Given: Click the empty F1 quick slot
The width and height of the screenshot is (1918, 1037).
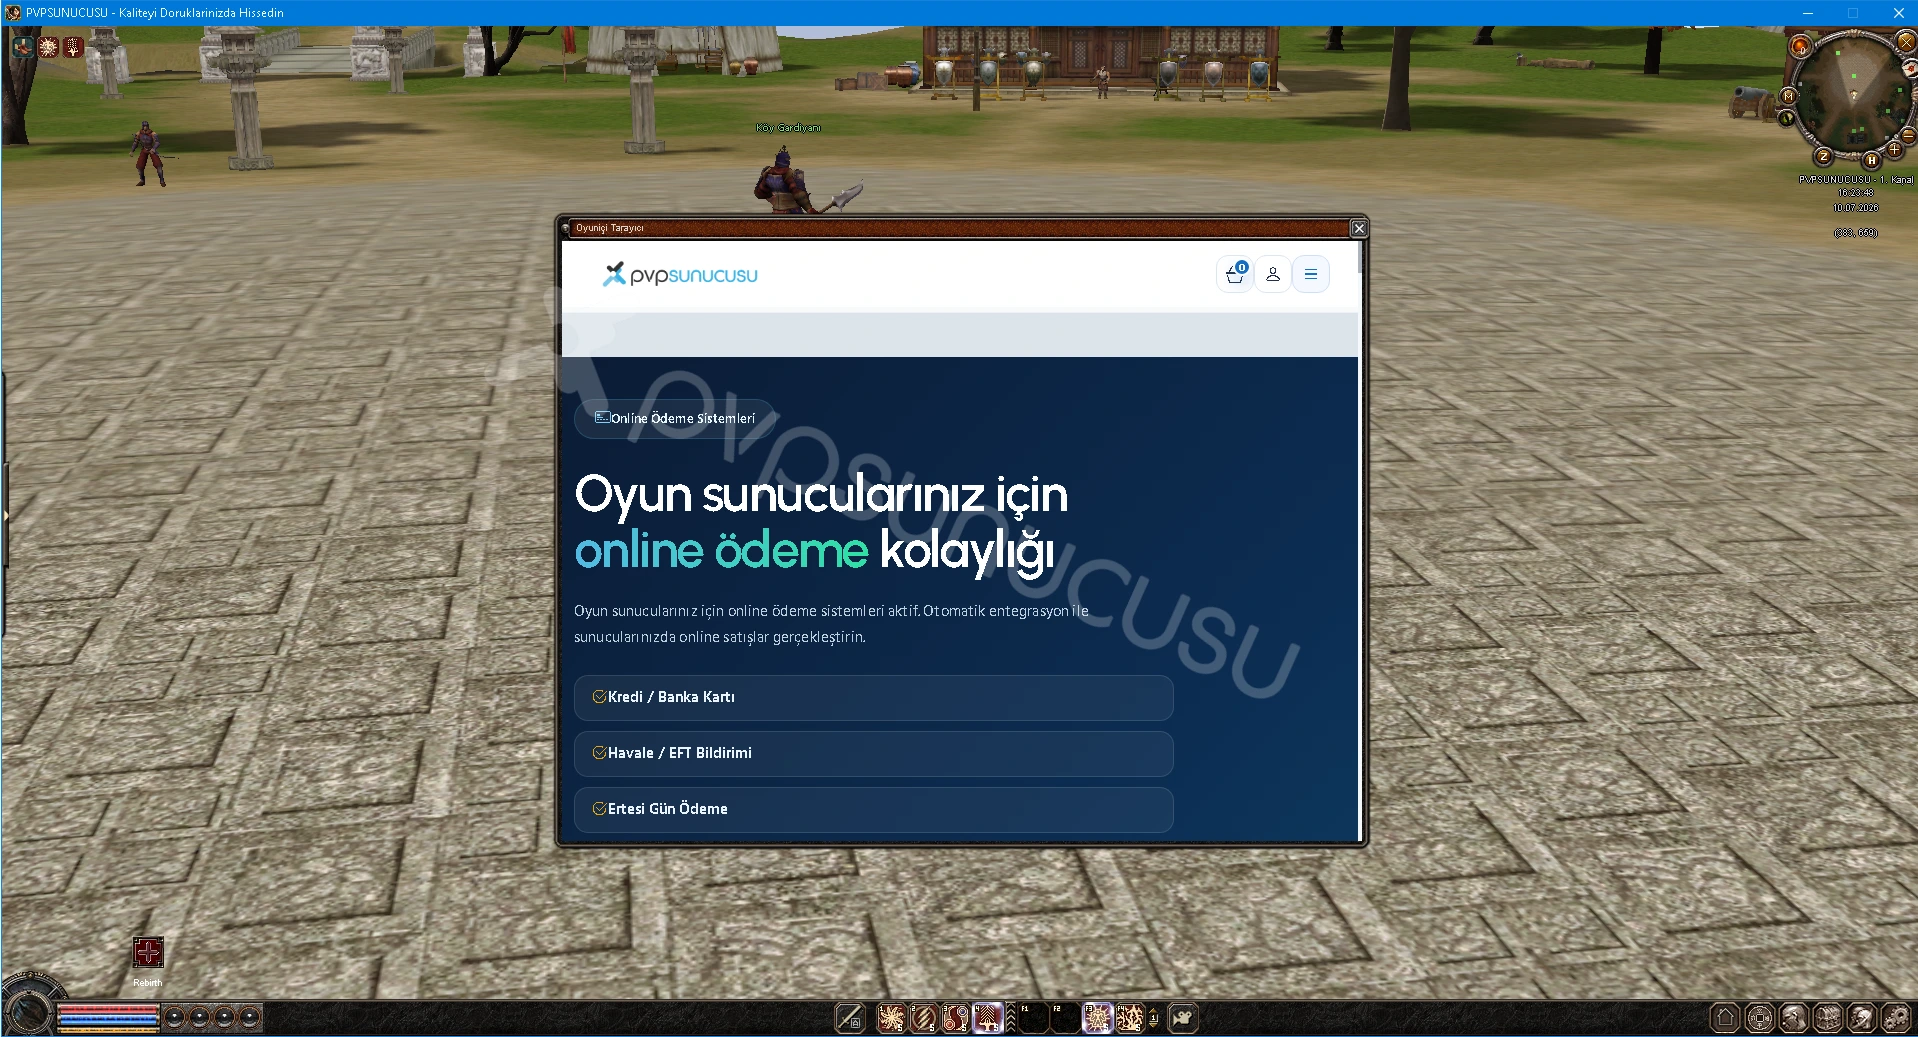Looking at the screenshot, I should tap(1033, 1018).
